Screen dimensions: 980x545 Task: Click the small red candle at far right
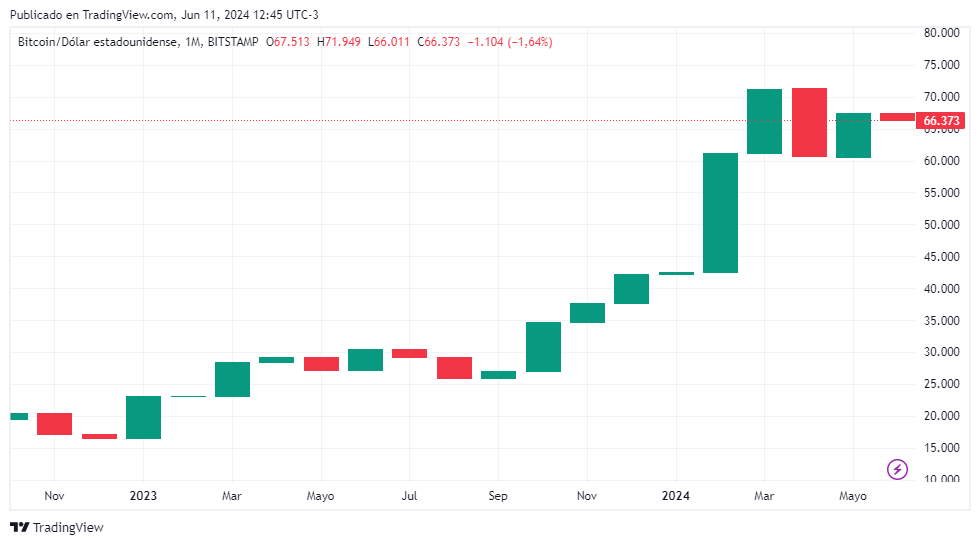tap(897, 117)
